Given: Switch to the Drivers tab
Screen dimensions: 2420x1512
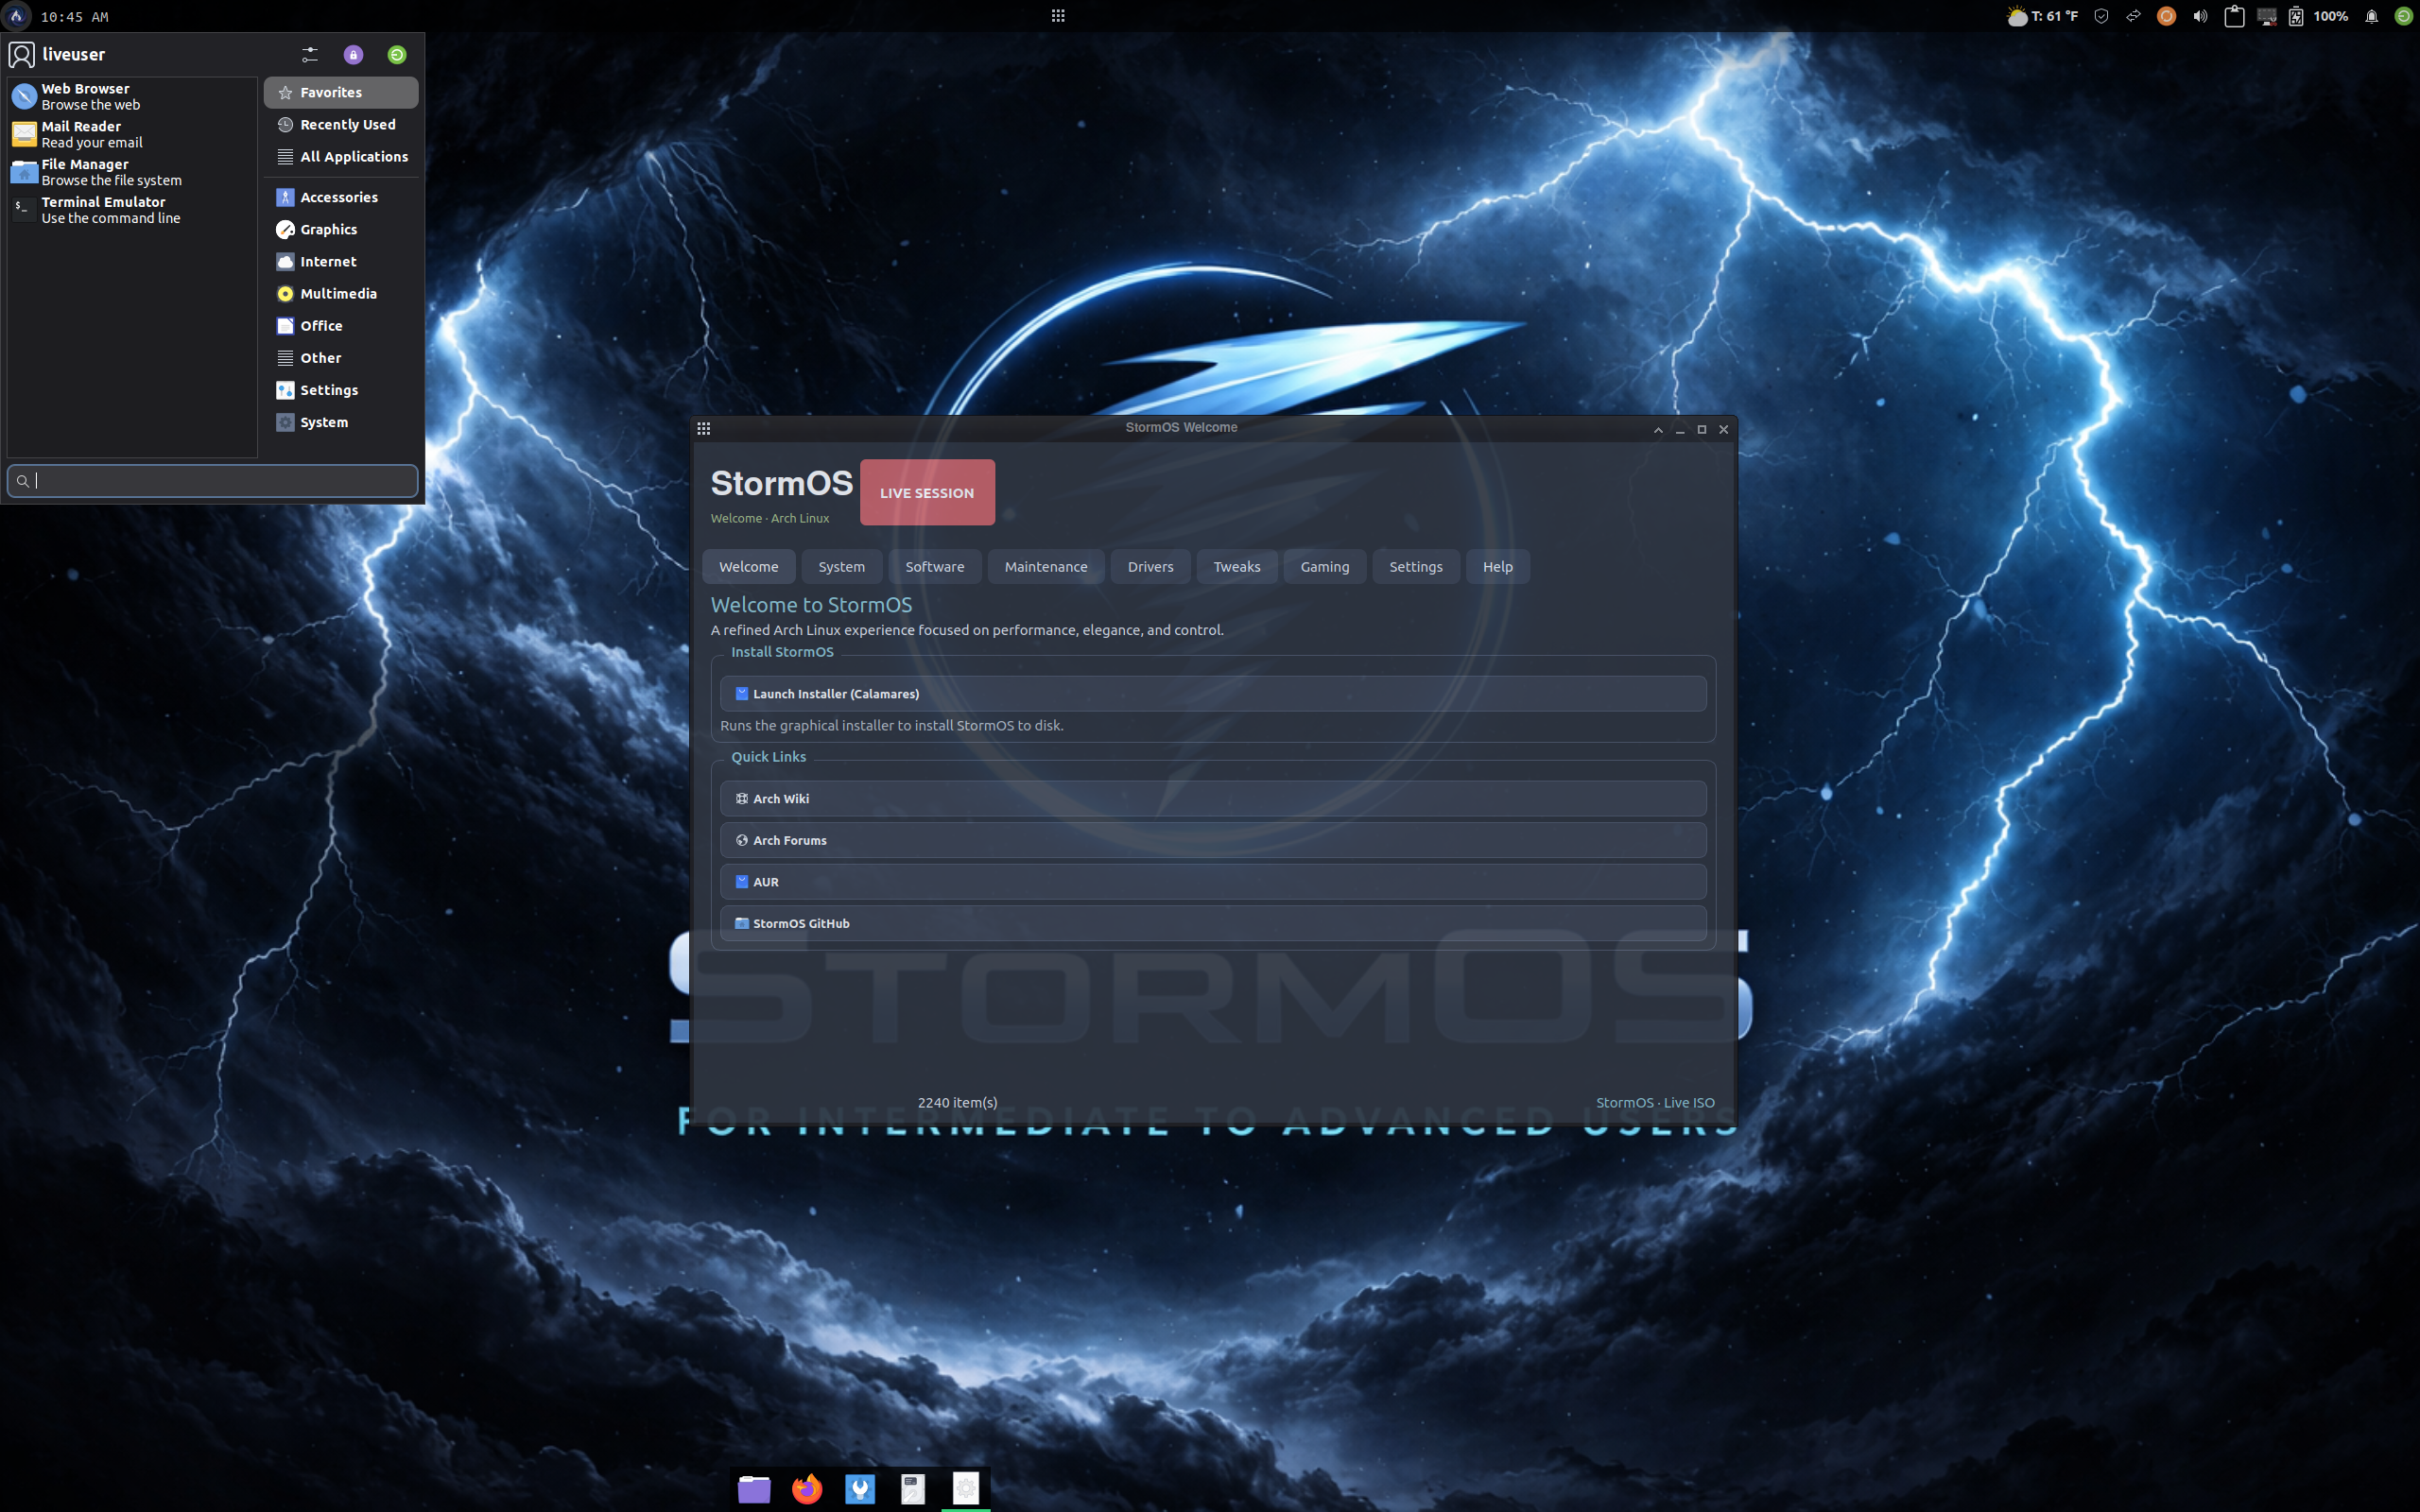Looking at the screenshot, I should tap(1150, 566).
